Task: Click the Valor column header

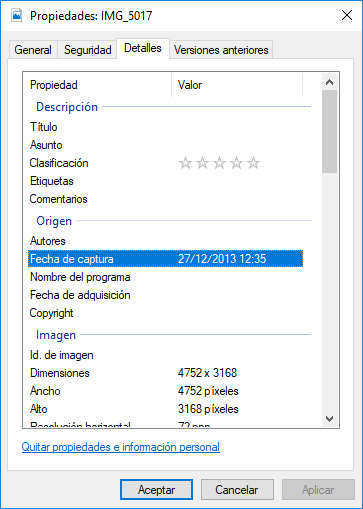Action: (x=237, y=85)
